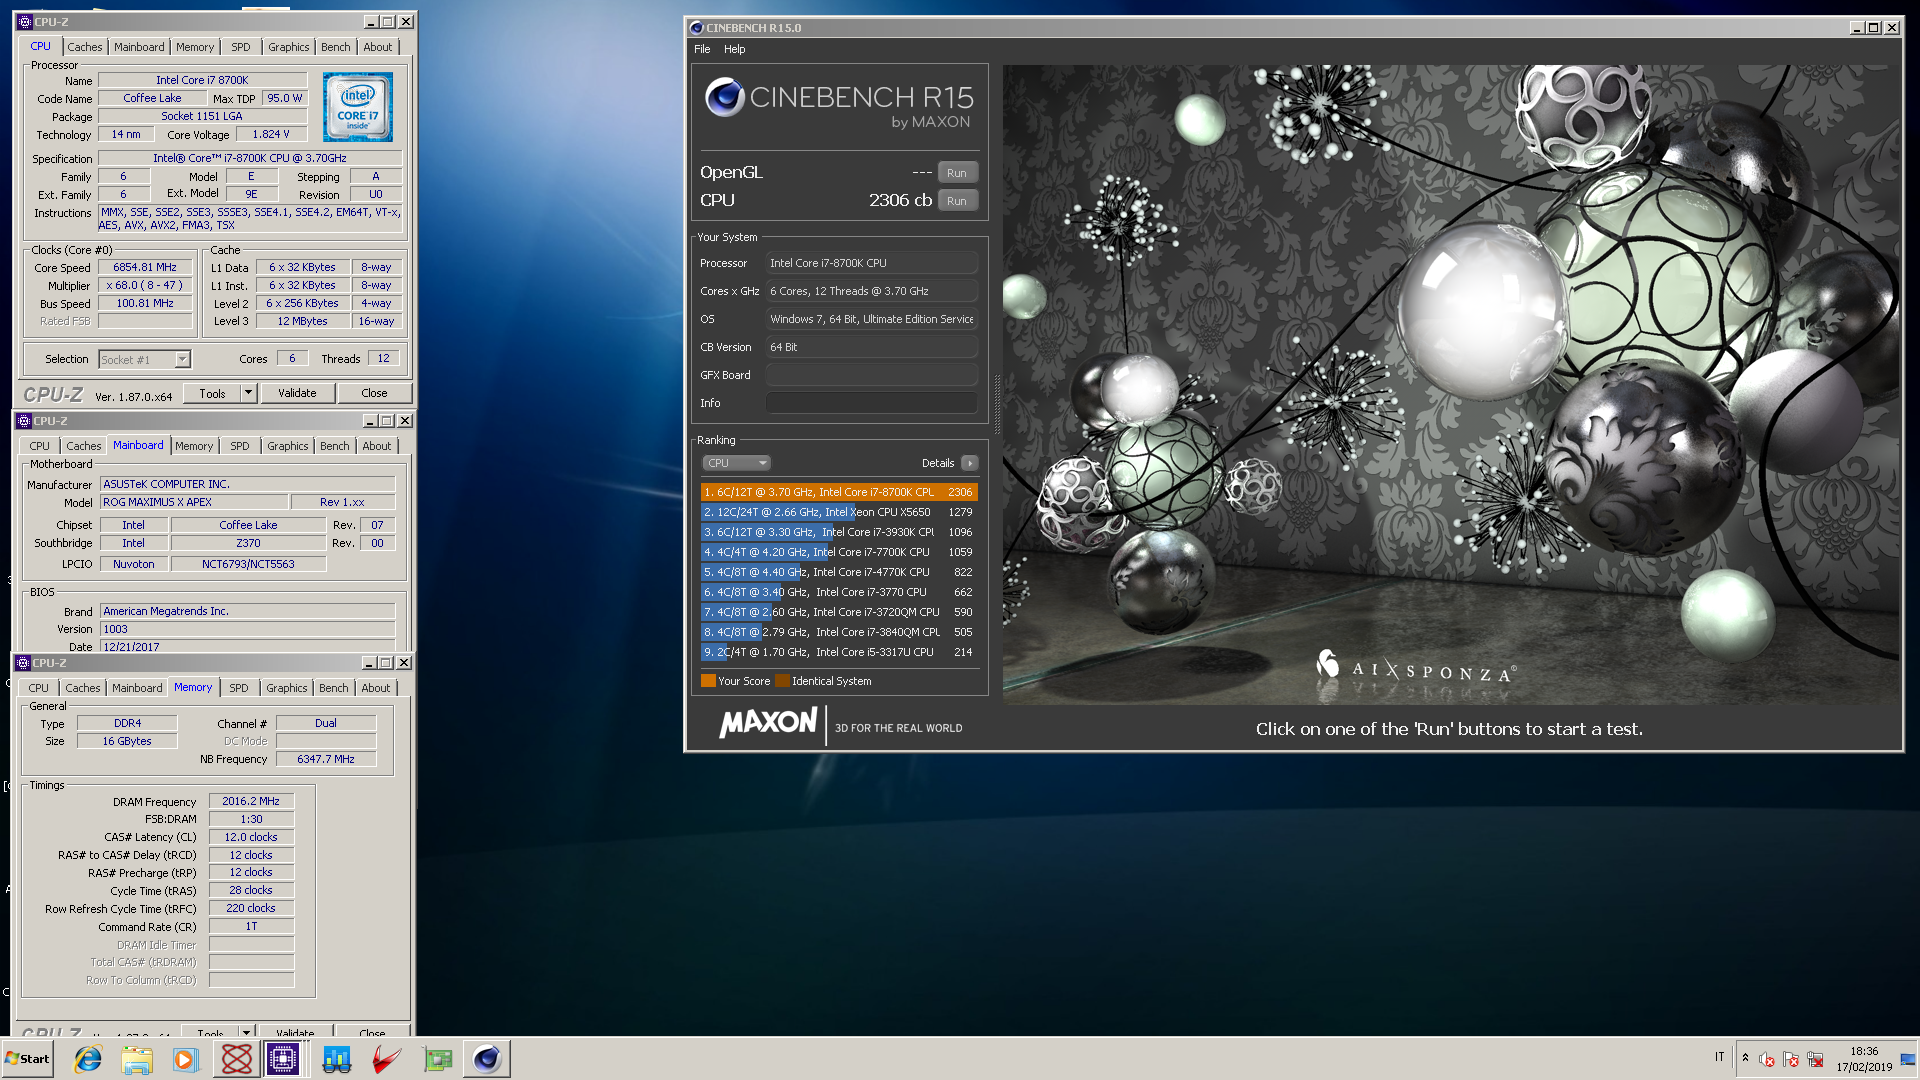Click Close button in top CPU-Z window

click(x=374, y=393)
